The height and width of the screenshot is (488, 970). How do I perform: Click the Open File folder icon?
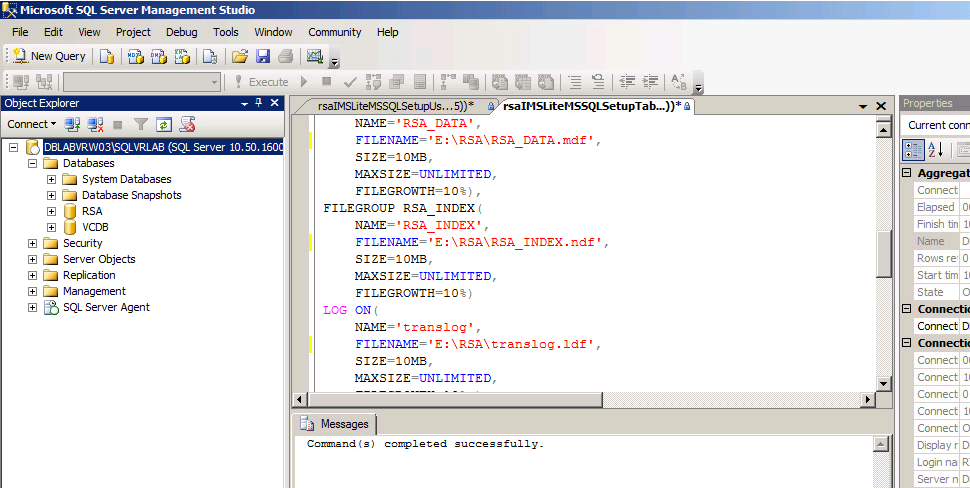(239, 56)
